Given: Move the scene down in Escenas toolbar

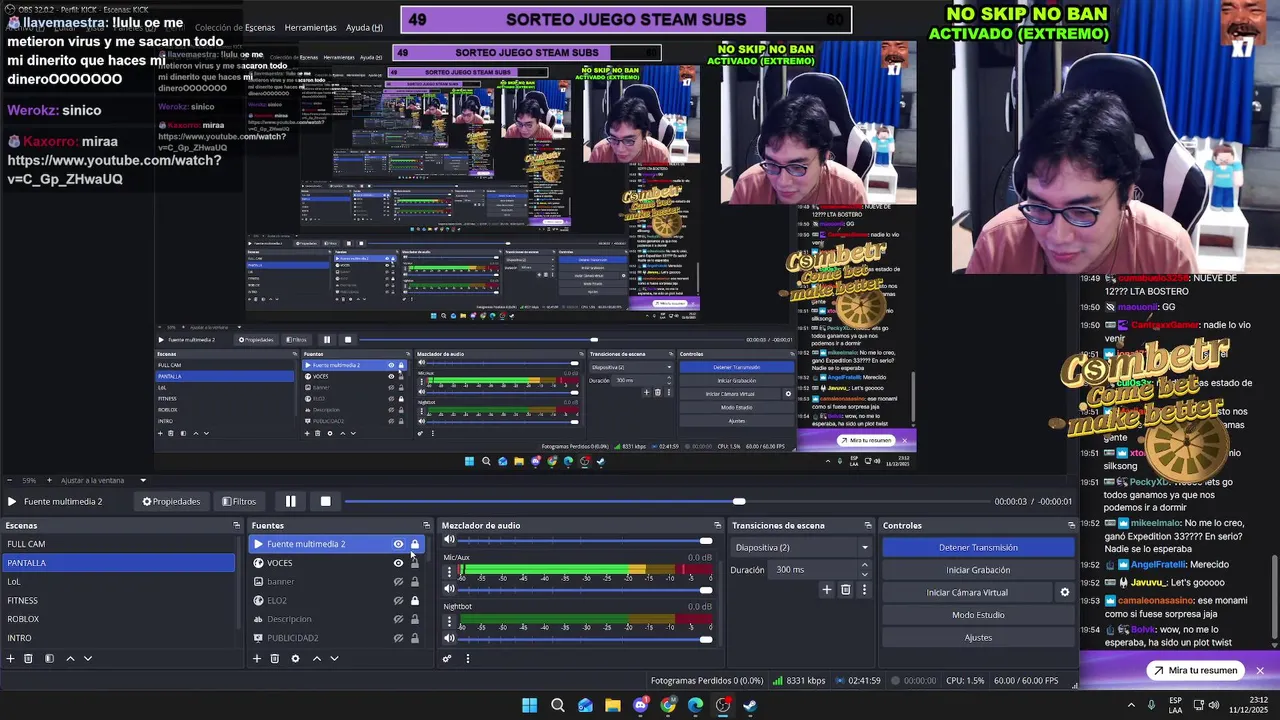Looking at the screenshot, I should [x=88, y=658].
